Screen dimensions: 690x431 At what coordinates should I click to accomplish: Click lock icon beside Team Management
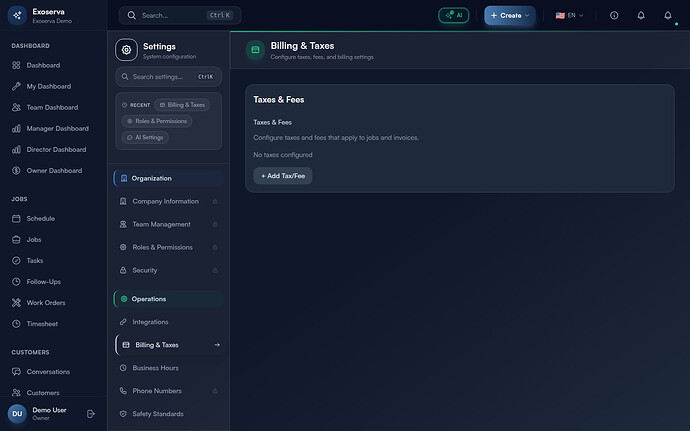215,224
